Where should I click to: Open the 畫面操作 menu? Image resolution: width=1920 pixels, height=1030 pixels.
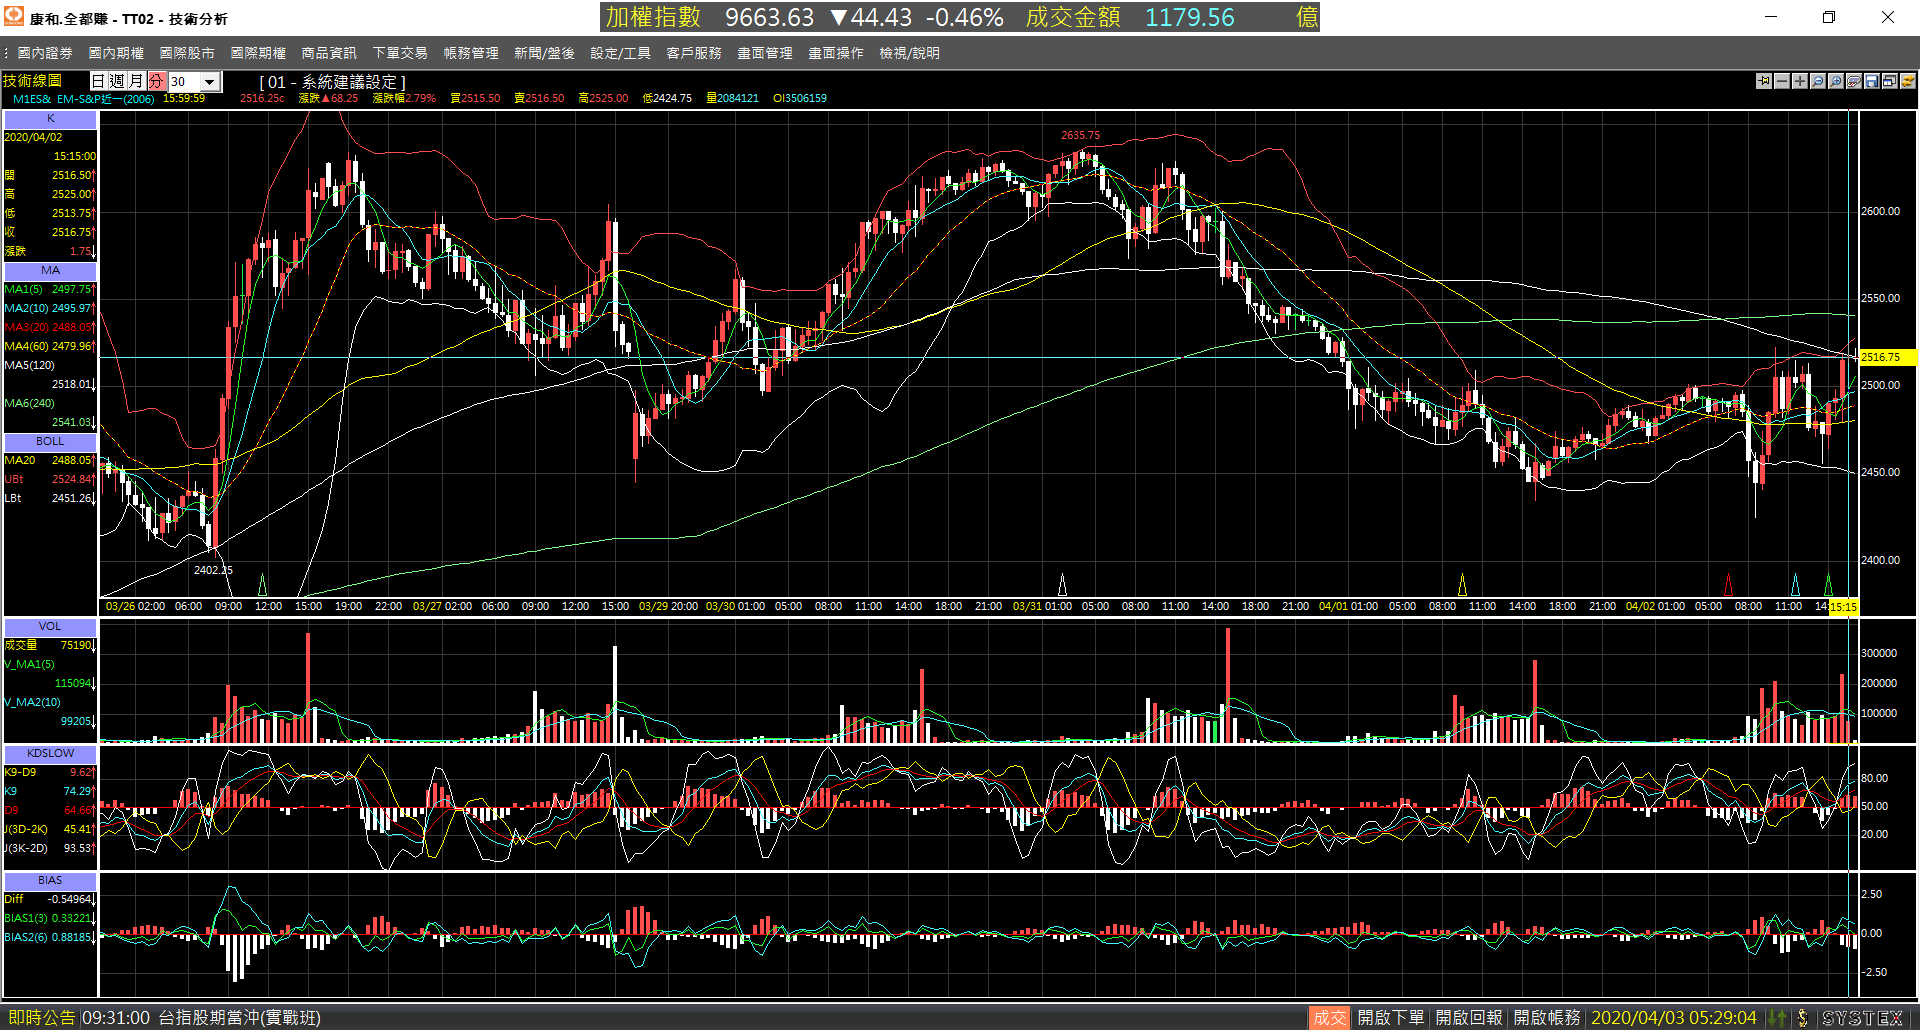click(836, 53)
